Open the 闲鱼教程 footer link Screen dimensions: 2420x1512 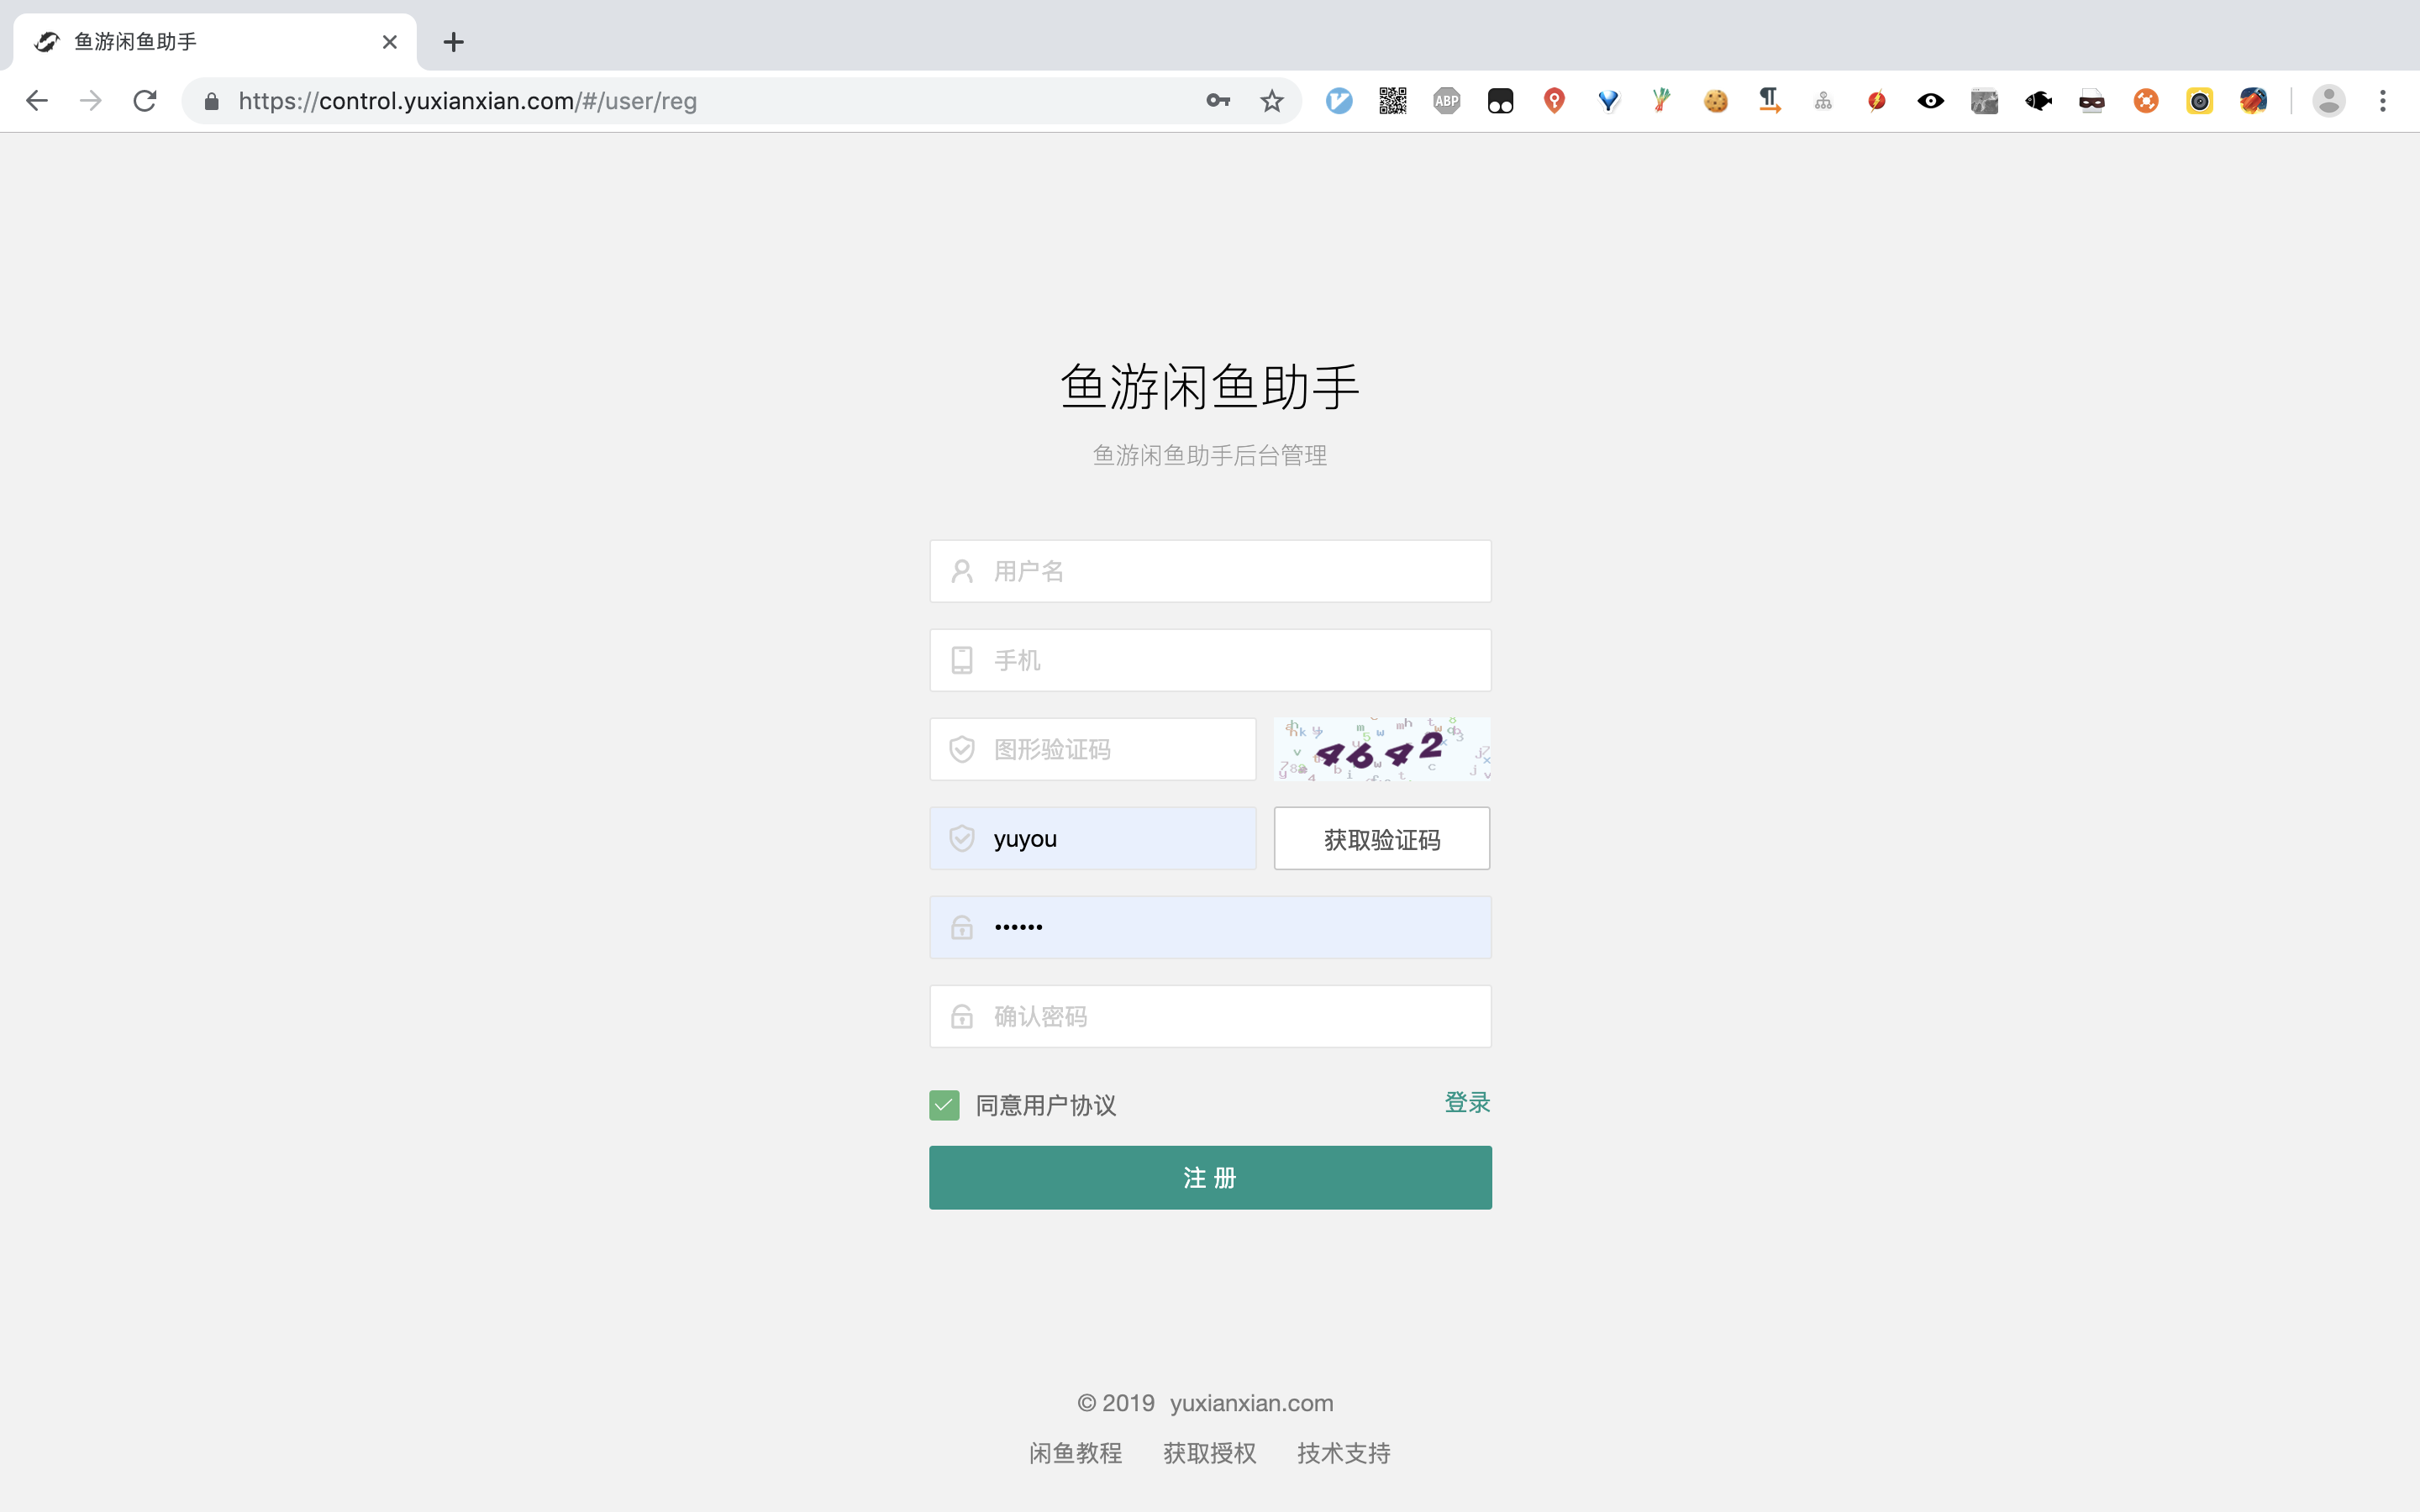click(1075, 1453)
